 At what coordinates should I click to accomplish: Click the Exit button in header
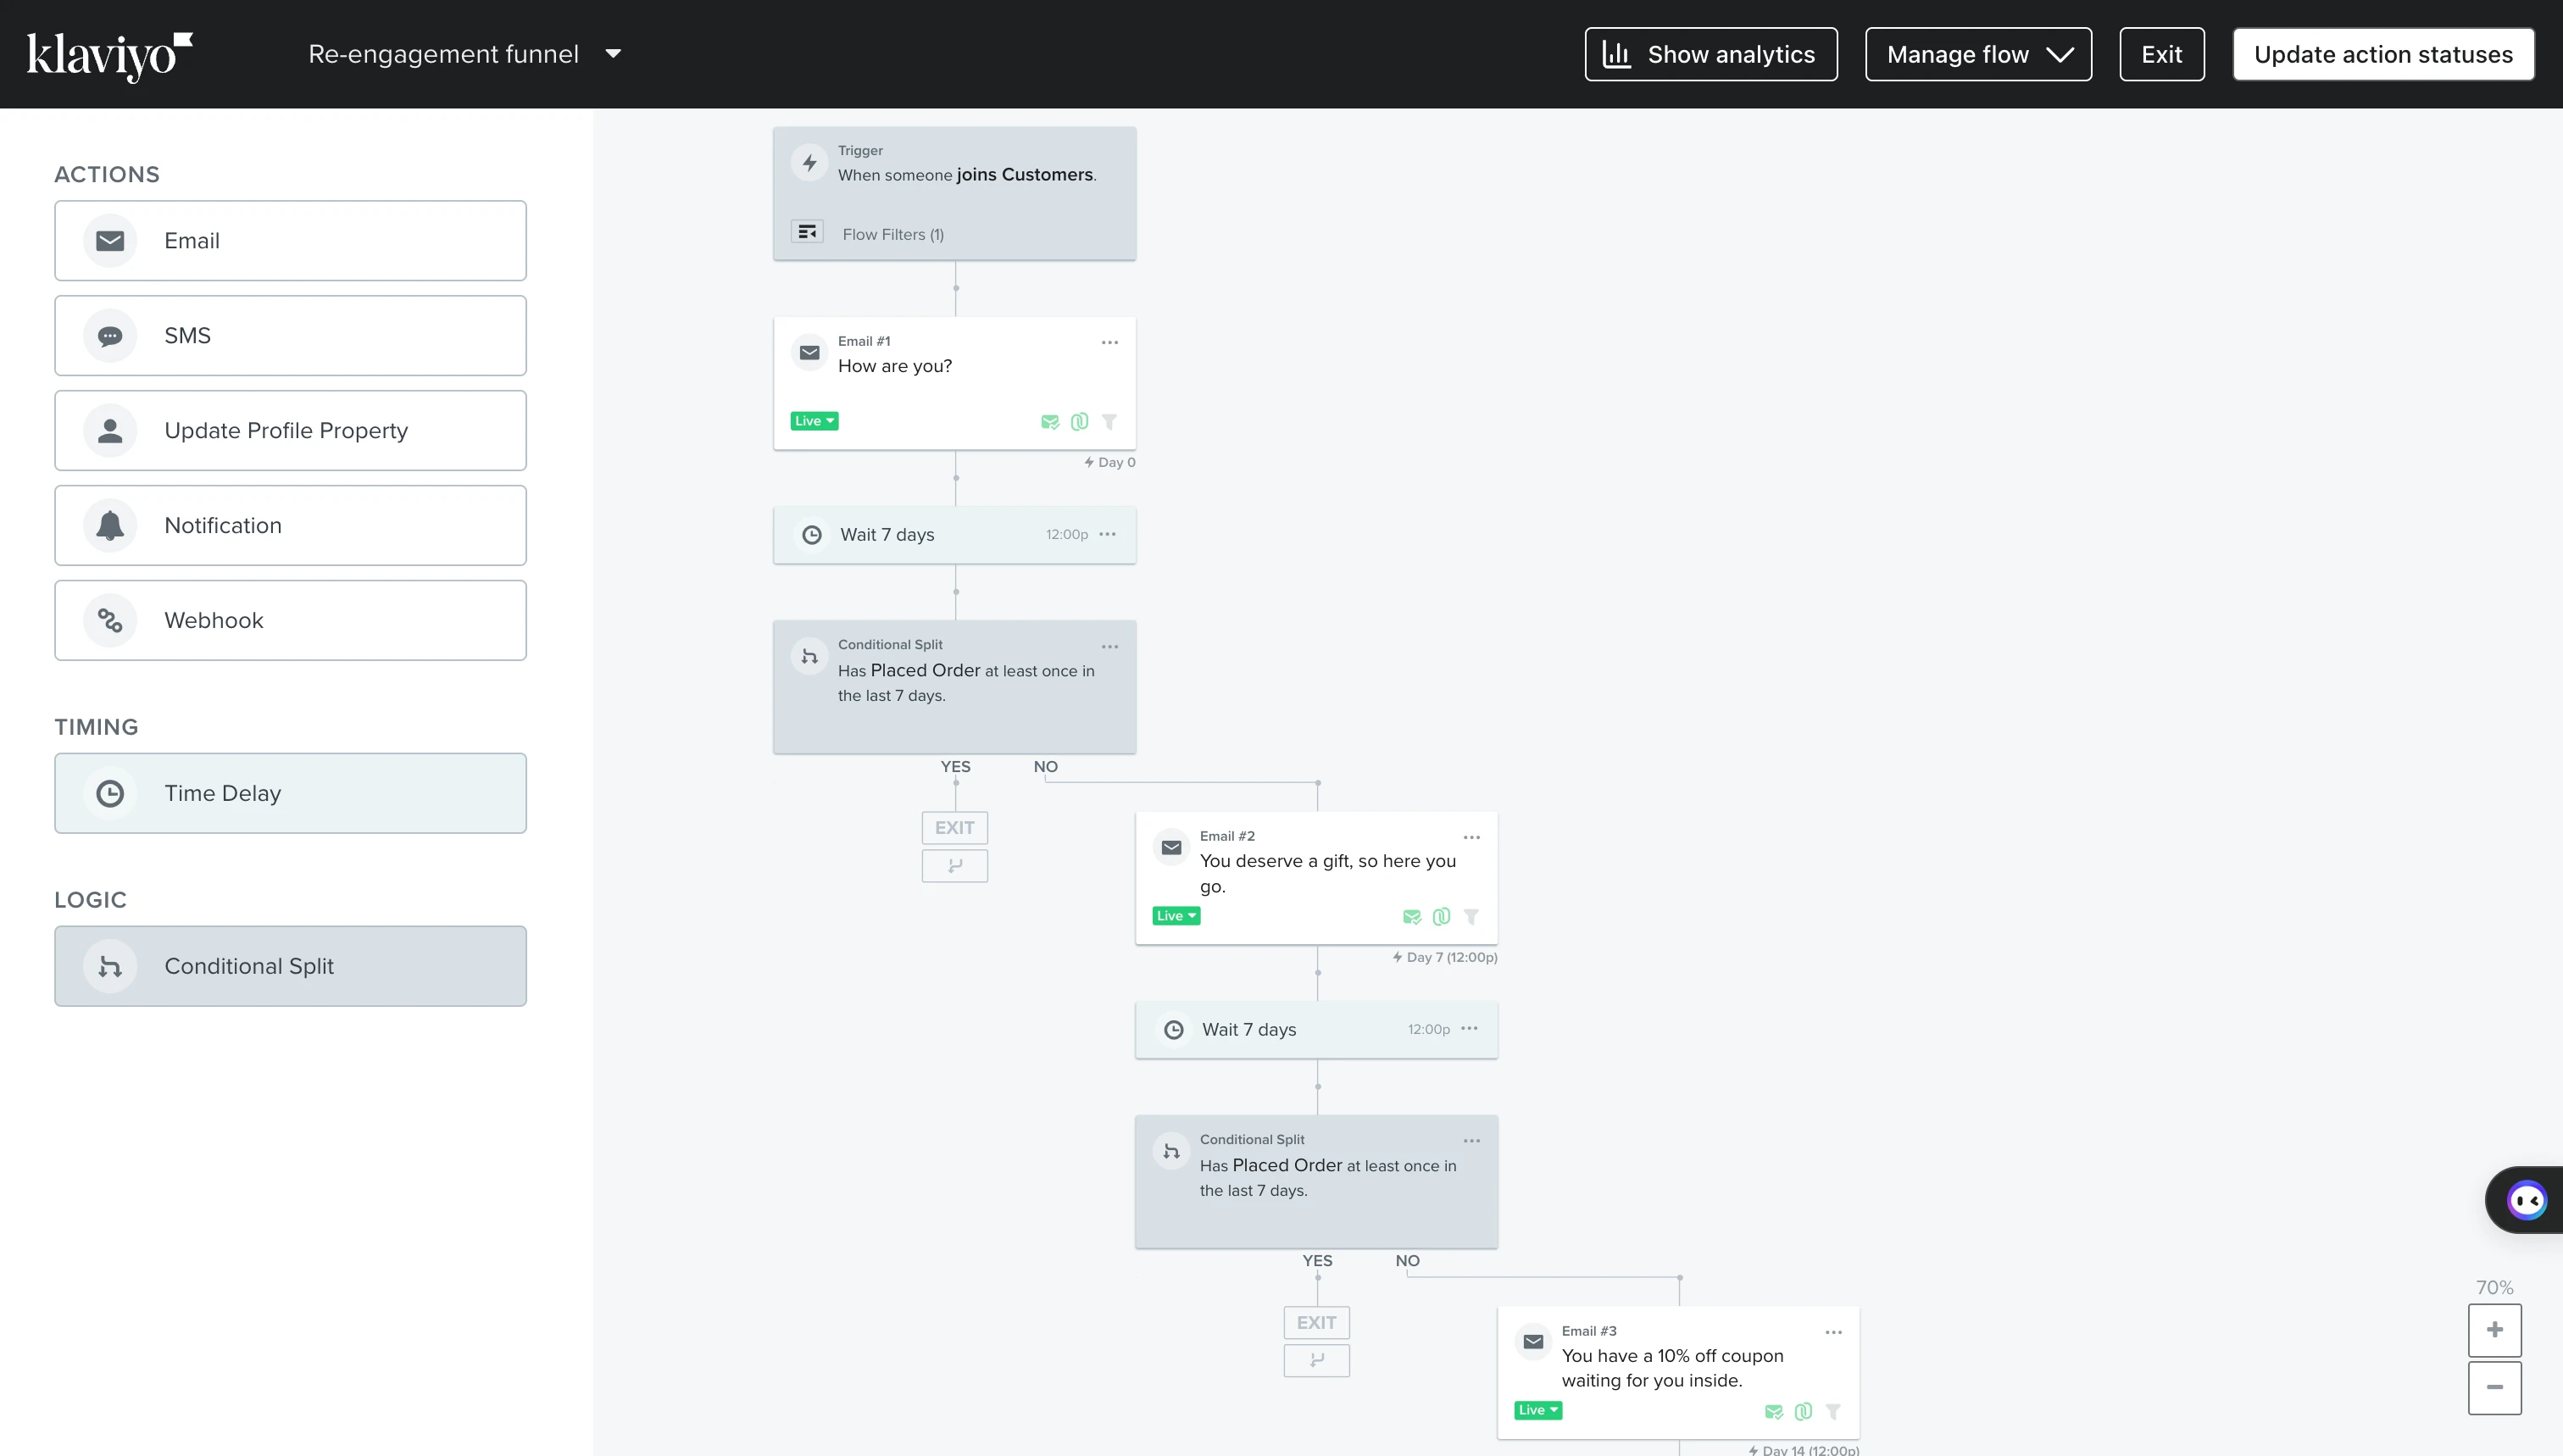click(x=2162, y=54)
